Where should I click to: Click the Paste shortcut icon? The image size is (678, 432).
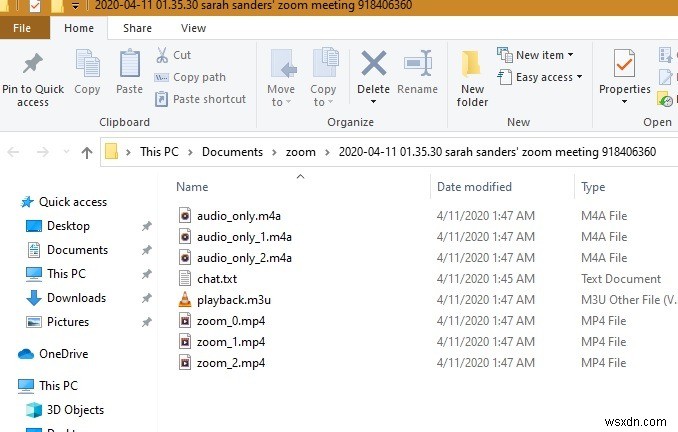pyautogui.click(x=161, y=99)
